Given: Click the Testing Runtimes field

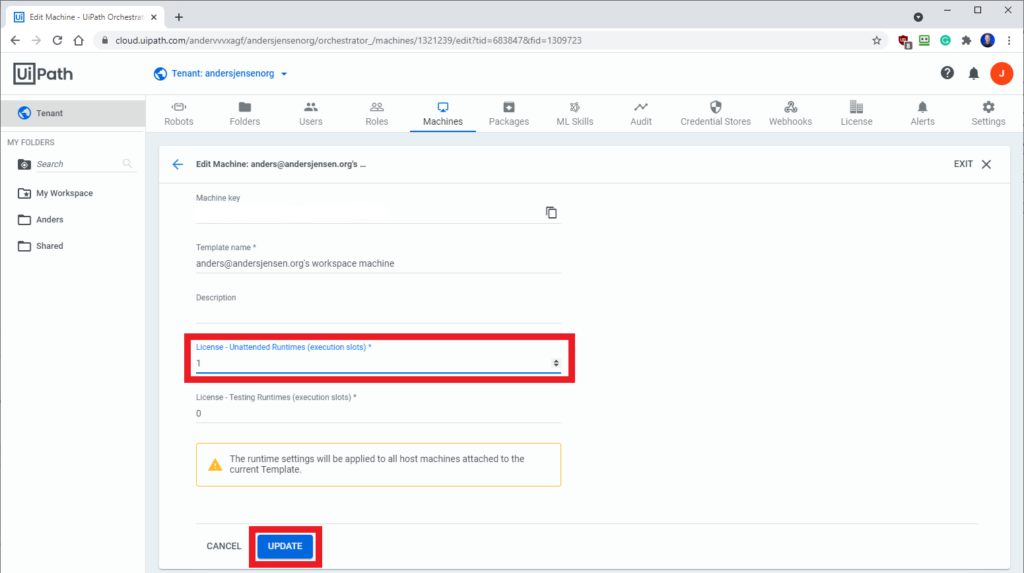Looking at the screenshot, I should pos(378,414).
